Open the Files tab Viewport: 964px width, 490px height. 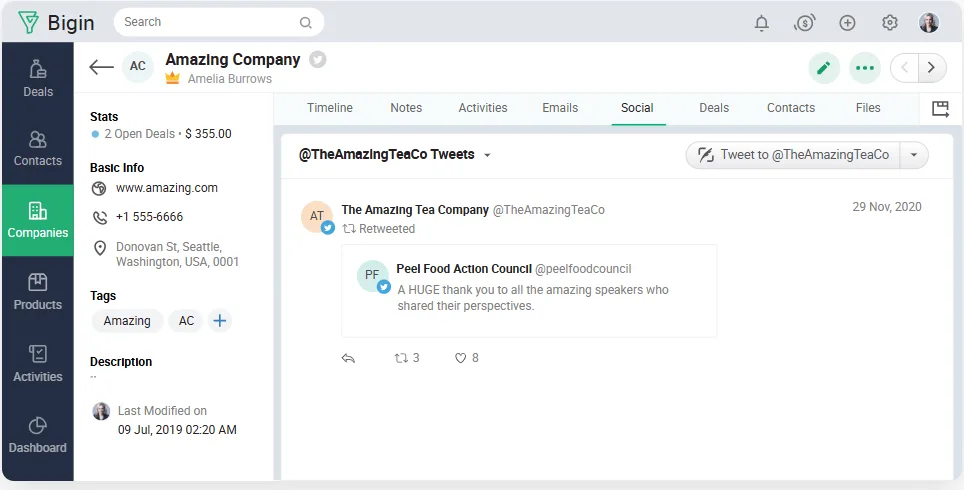[867, 108]
